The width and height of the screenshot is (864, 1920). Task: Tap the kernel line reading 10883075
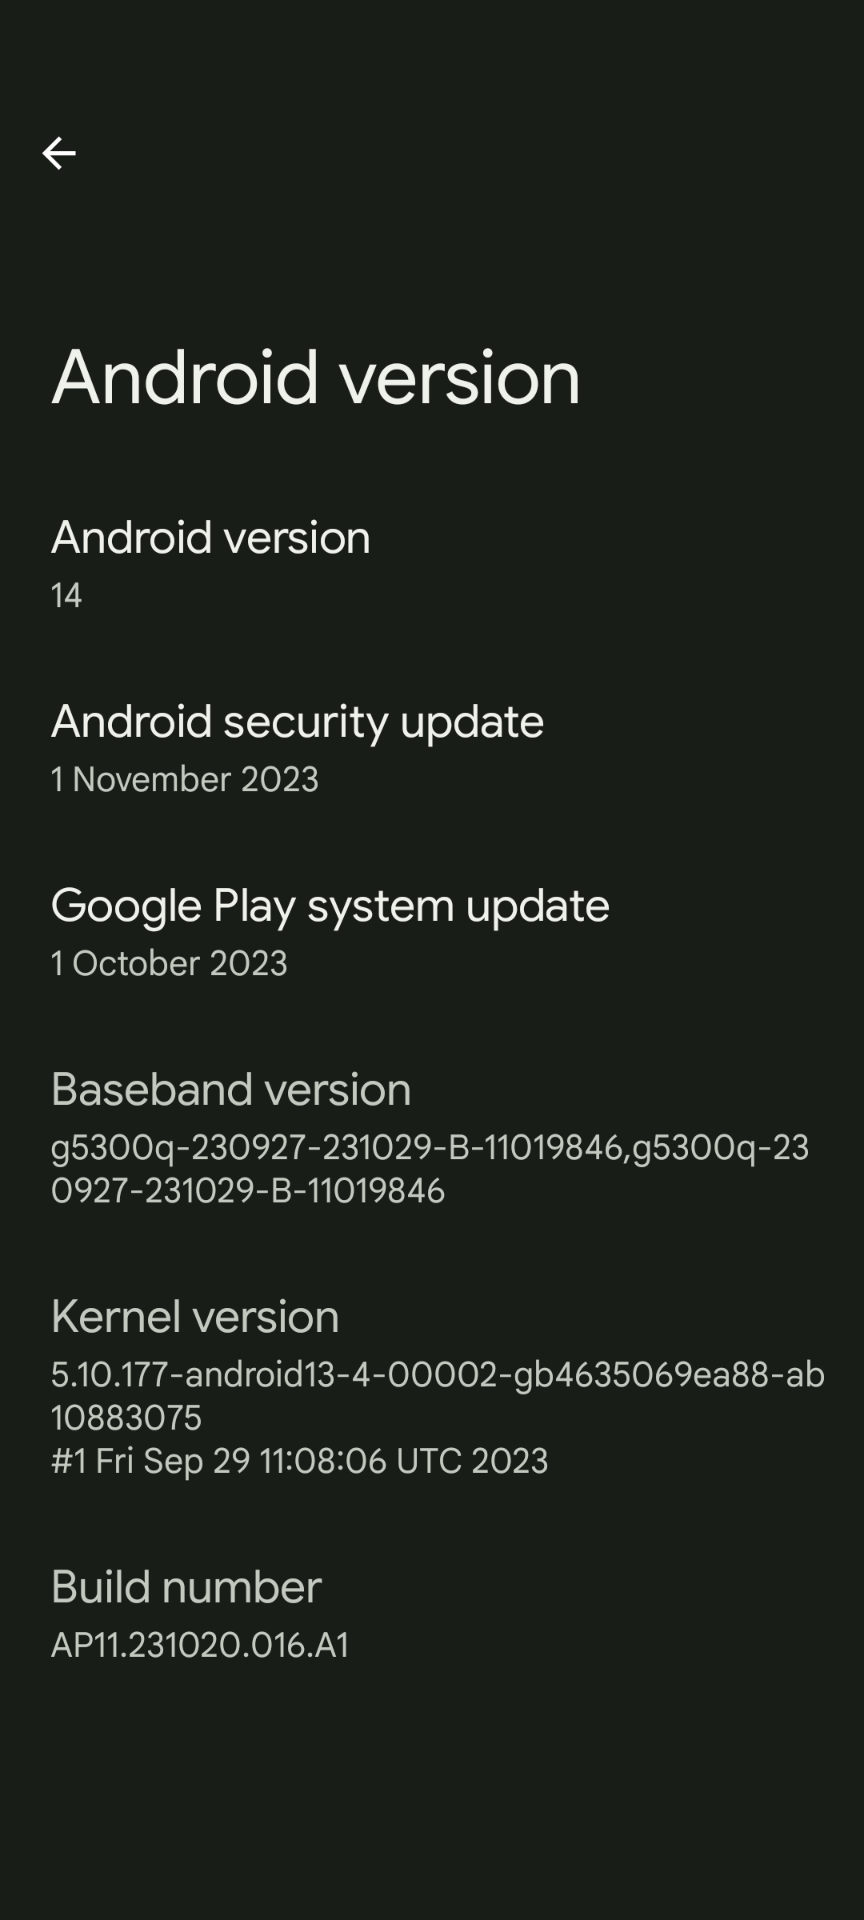click(x=126, y=1418)
